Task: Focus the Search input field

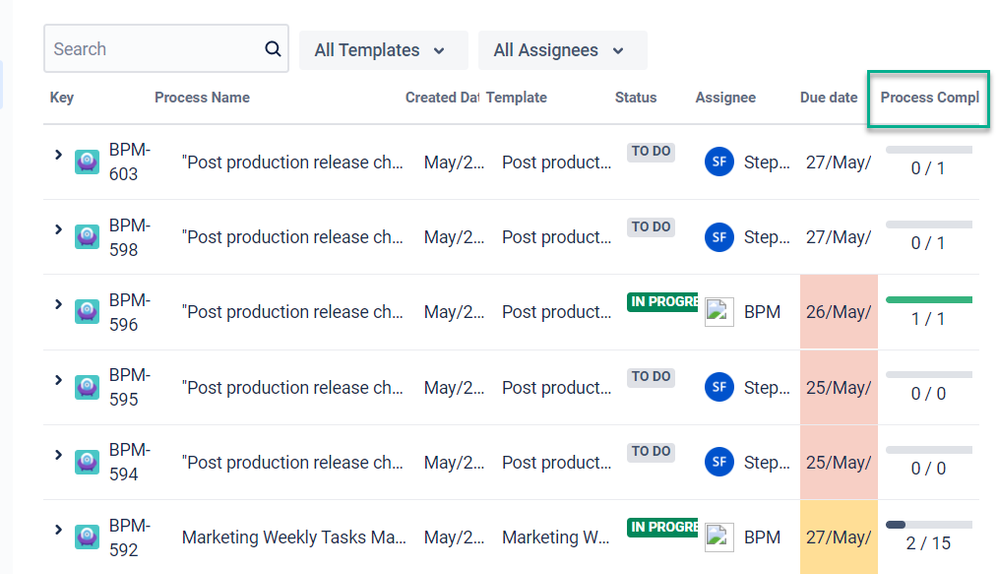Action: [156, 49]
